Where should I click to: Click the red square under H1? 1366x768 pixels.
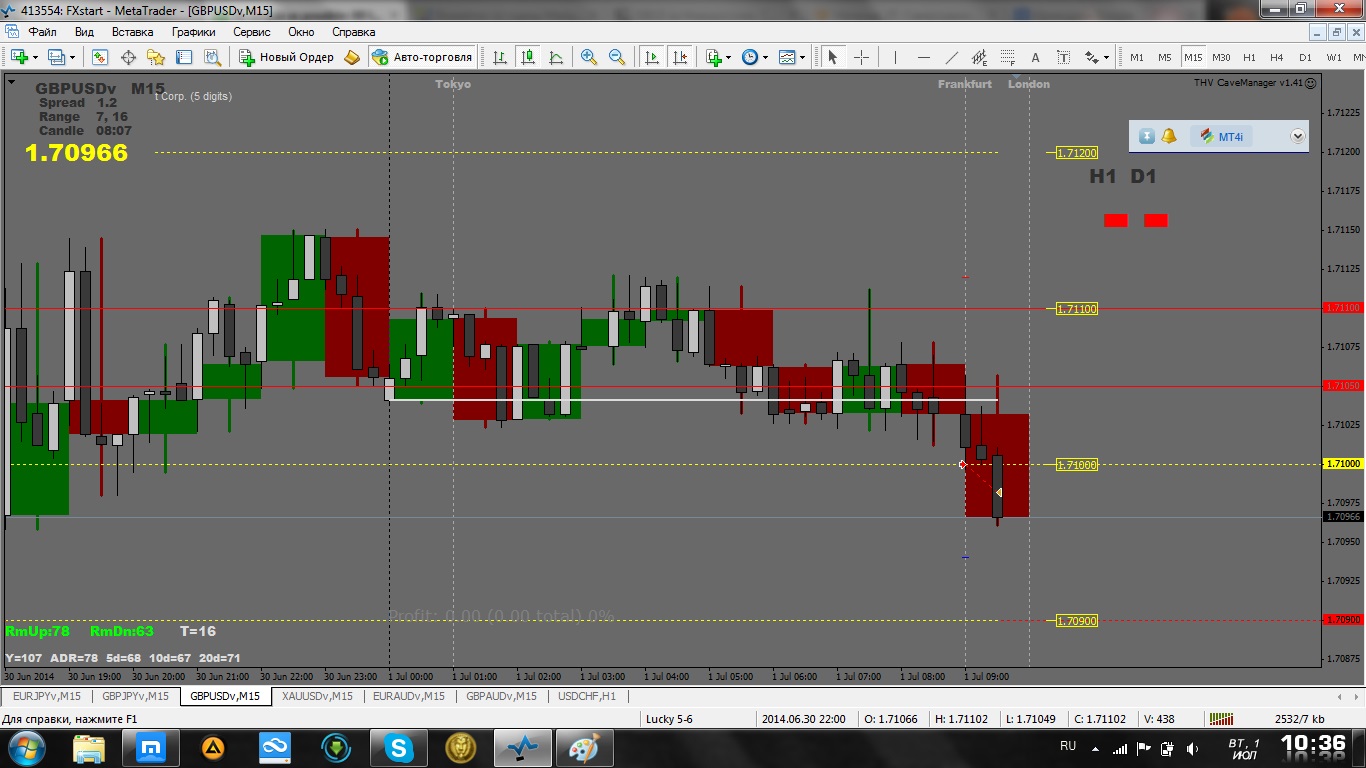point(1116,220)
